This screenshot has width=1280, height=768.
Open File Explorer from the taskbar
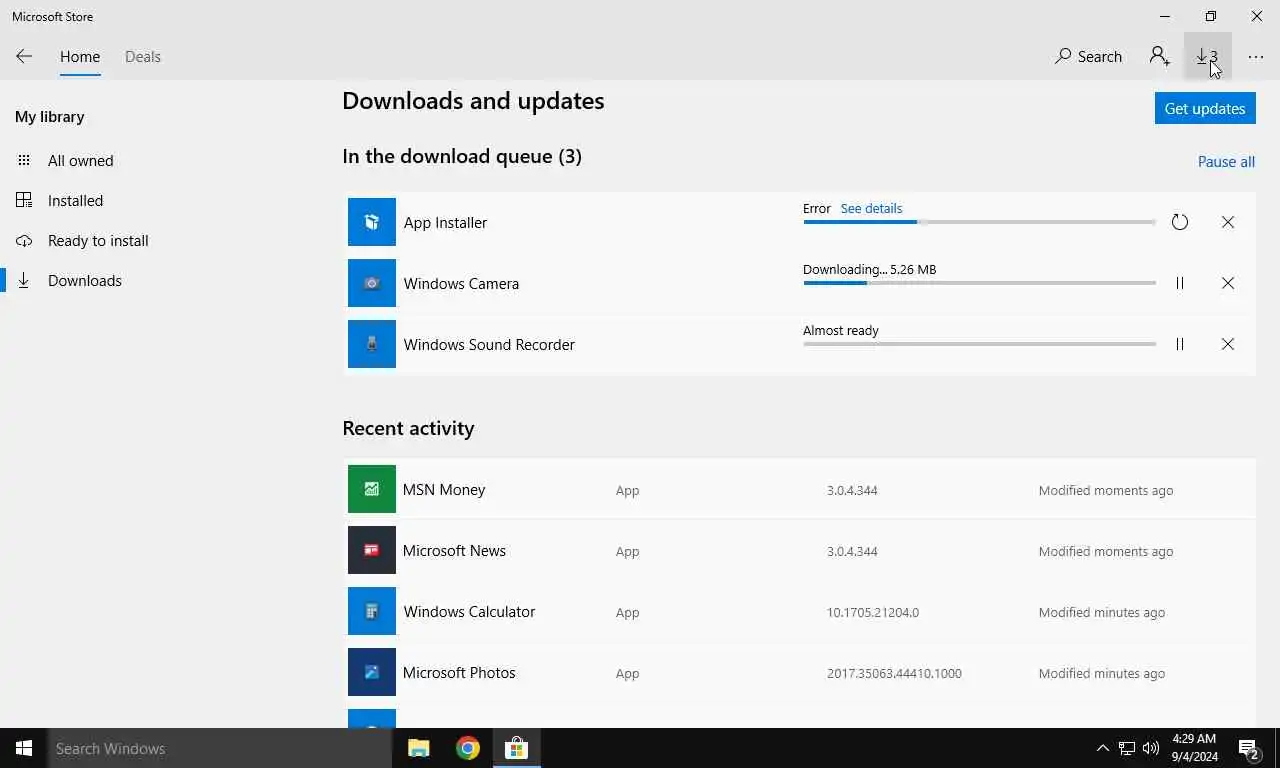(x=419, y=748)
